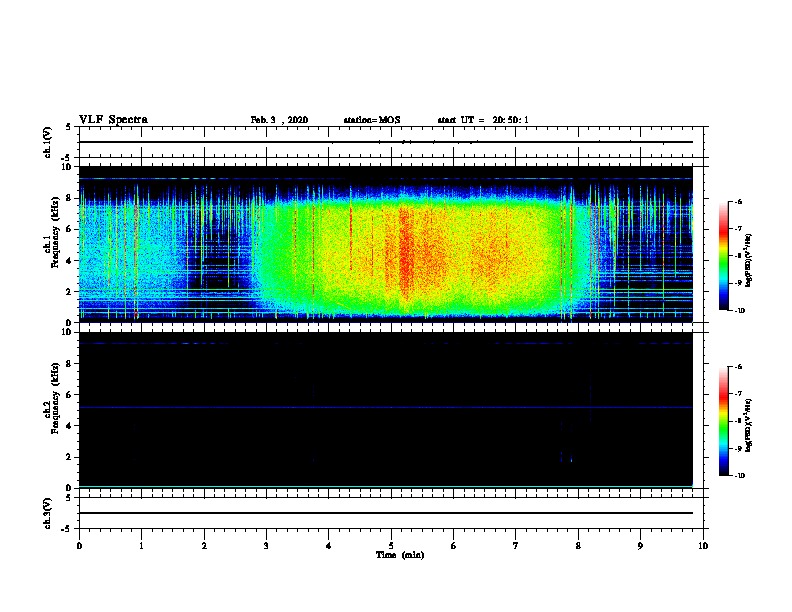Click the '4' frequency tick on ch.2 spectrogram

point(69,426)
